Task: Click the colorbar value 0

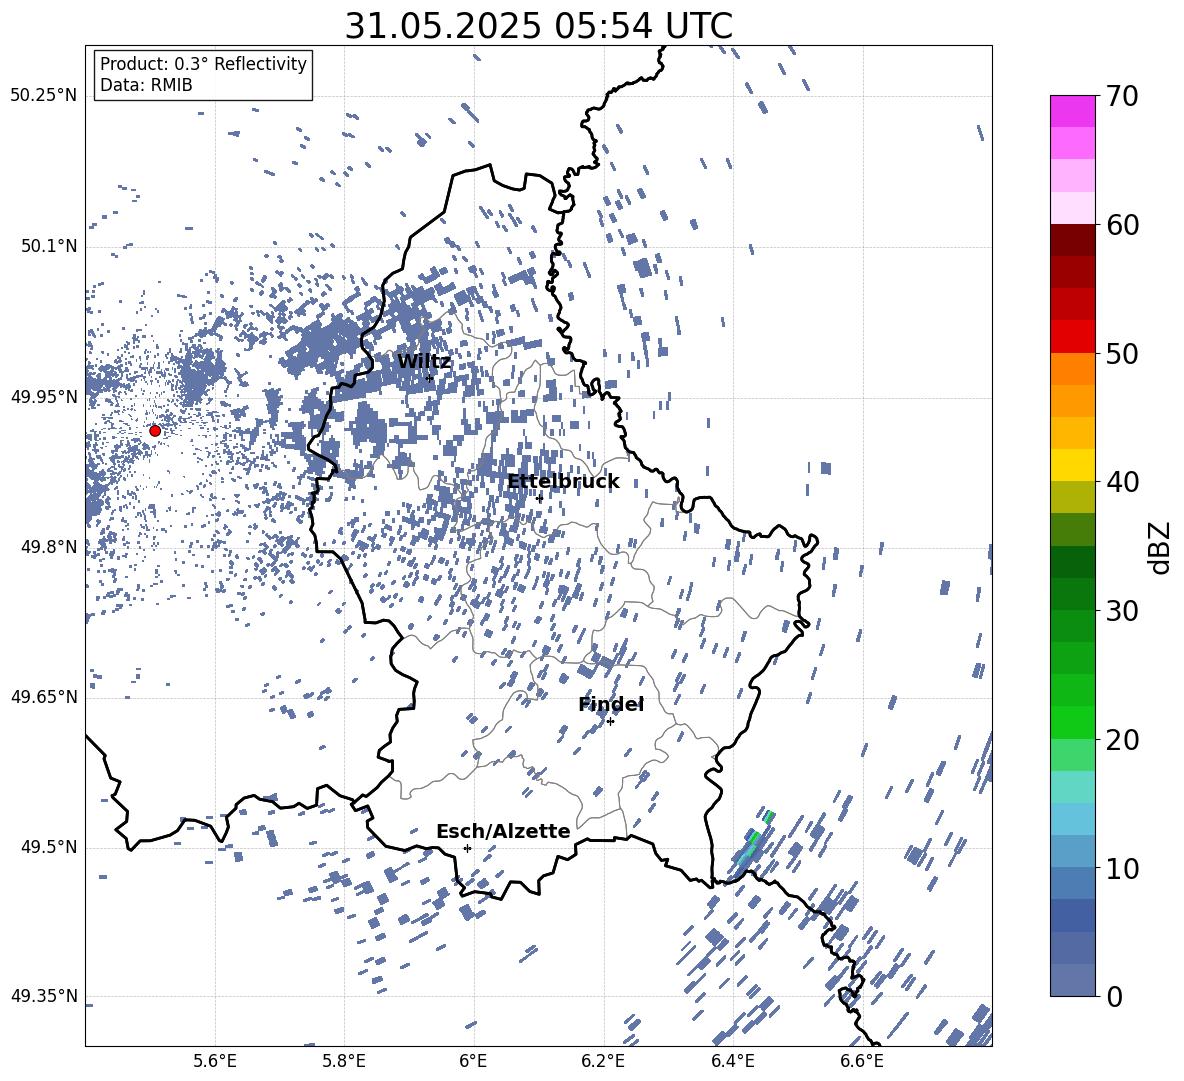Action: [1114, 997]
